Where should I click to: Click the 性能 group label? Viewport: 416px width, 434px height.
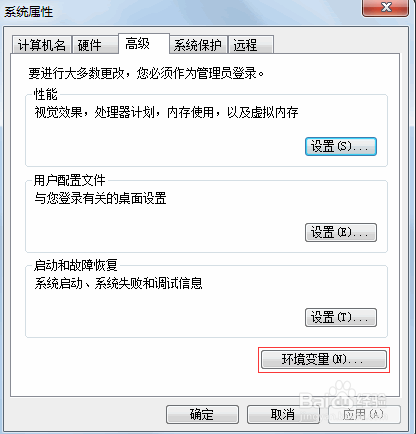tap(46, 94)
